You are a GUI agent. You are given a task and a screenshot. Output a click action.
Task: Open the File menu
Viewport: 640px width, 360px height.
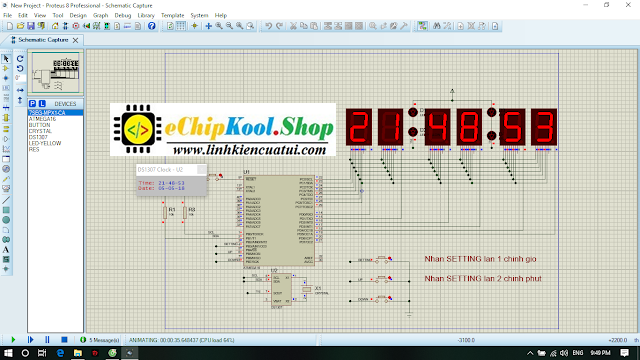(x=8, y=15)
